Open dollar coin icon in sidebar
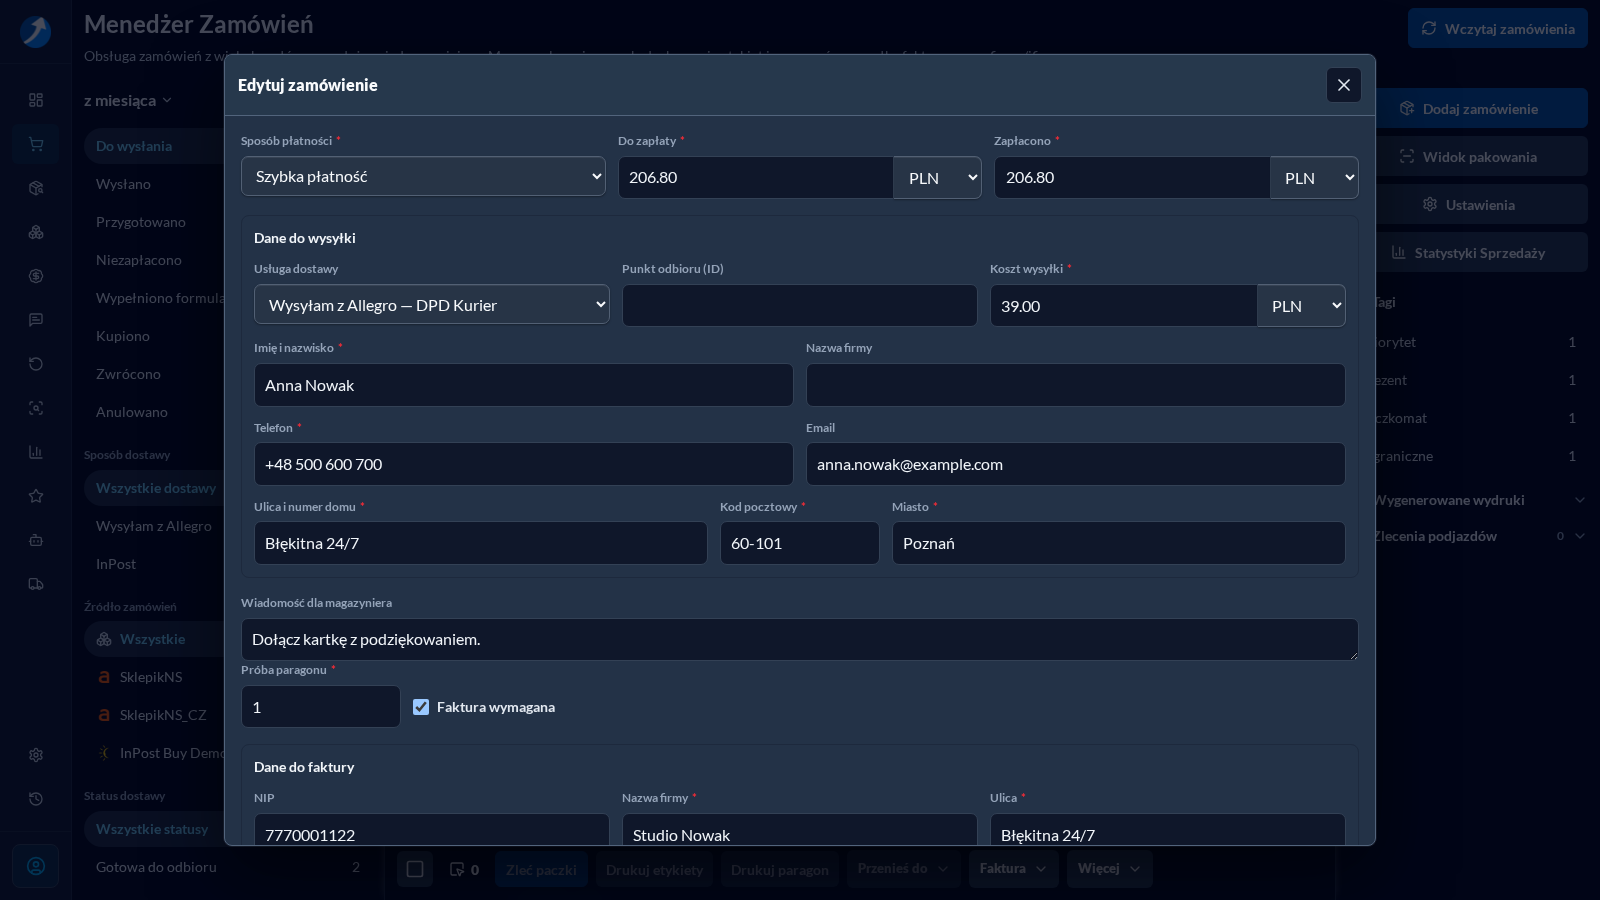Image resolution: width=1600 pixels, height=900 pixels. [x=36, y=276]
